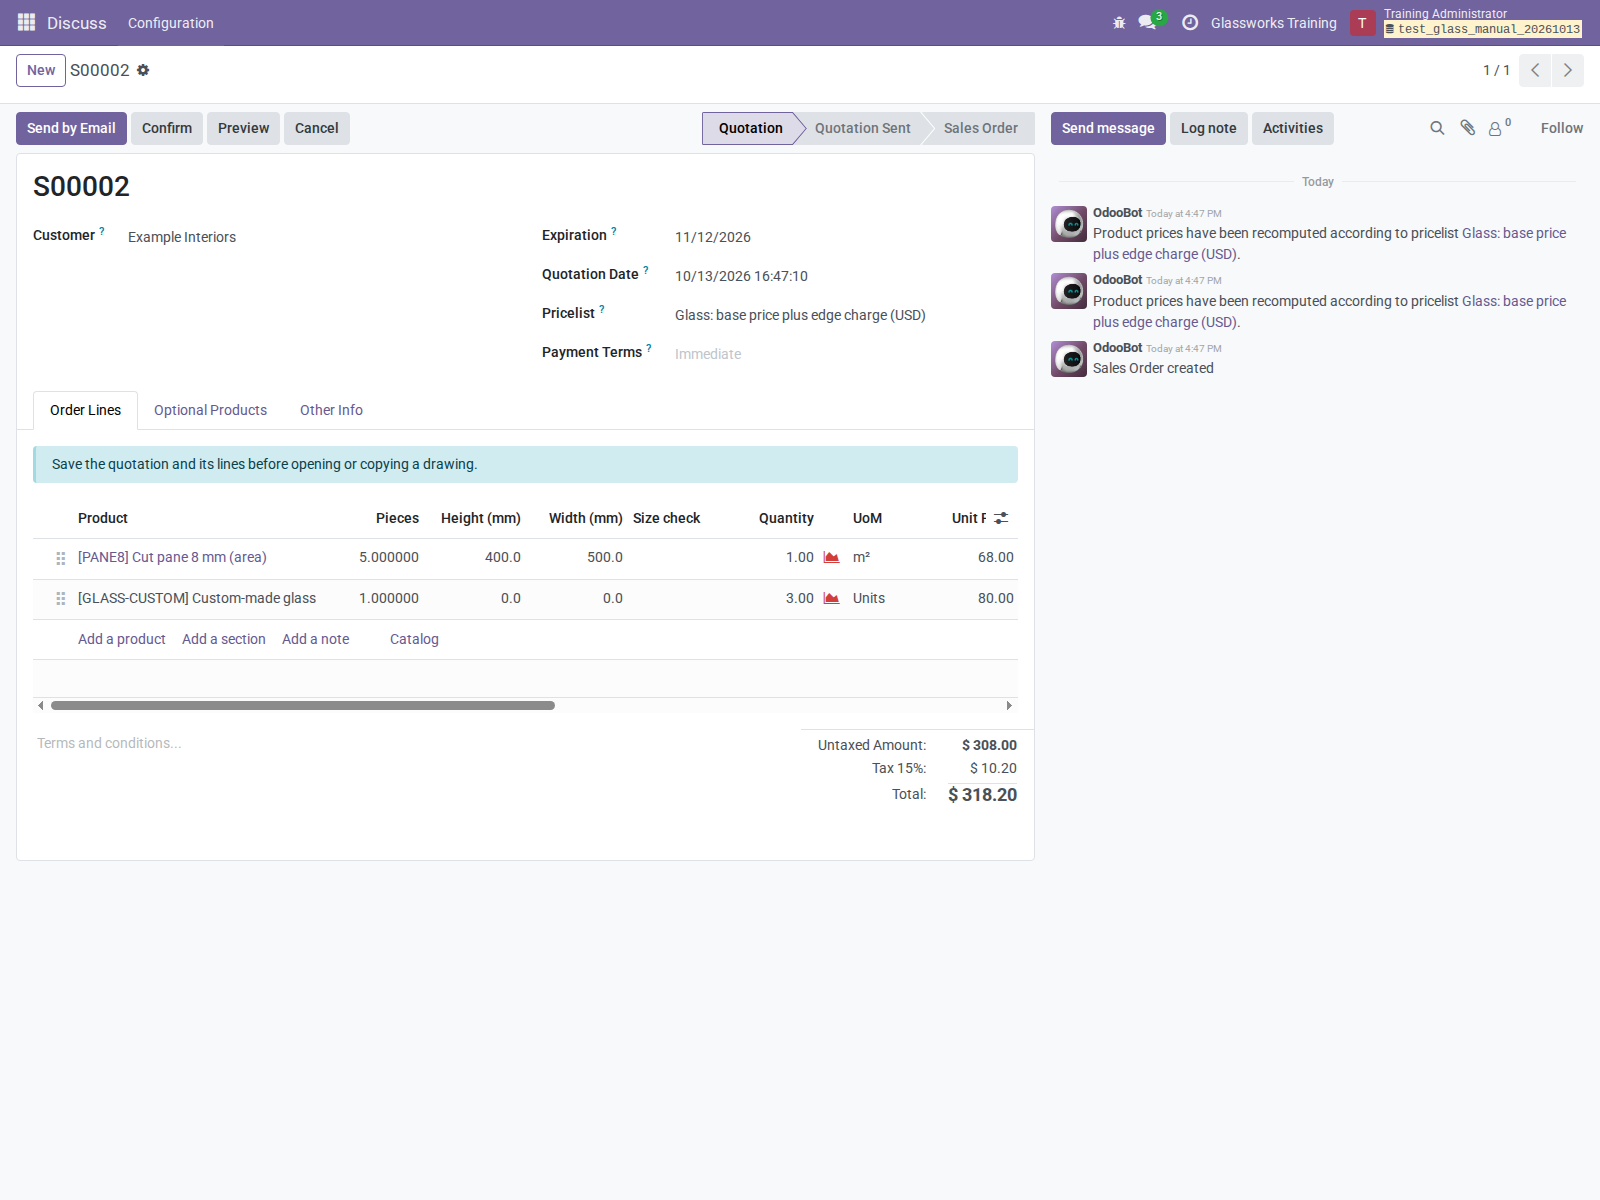The width and height of the screenshot is (1600, 1200).
Task: Open attachments paperclip icon
Action: click(1467, 128)
